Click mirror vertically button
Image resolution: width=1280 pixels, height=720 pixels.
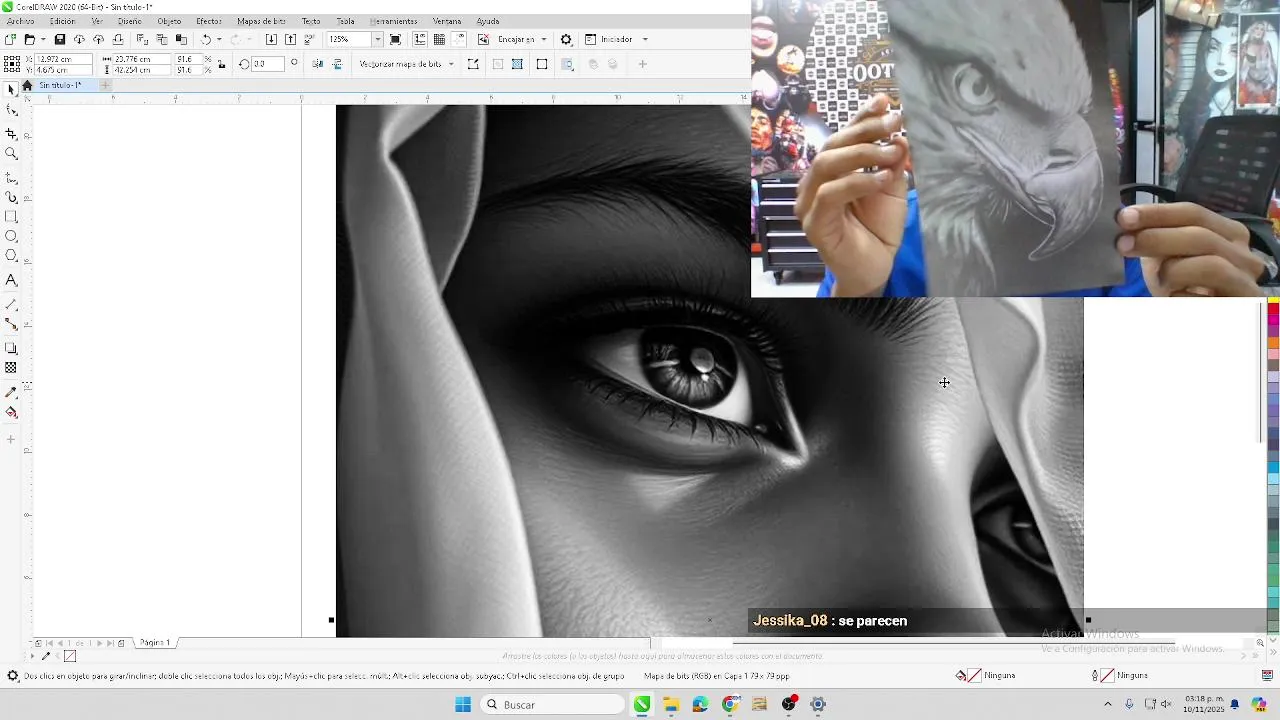point(337,64)
